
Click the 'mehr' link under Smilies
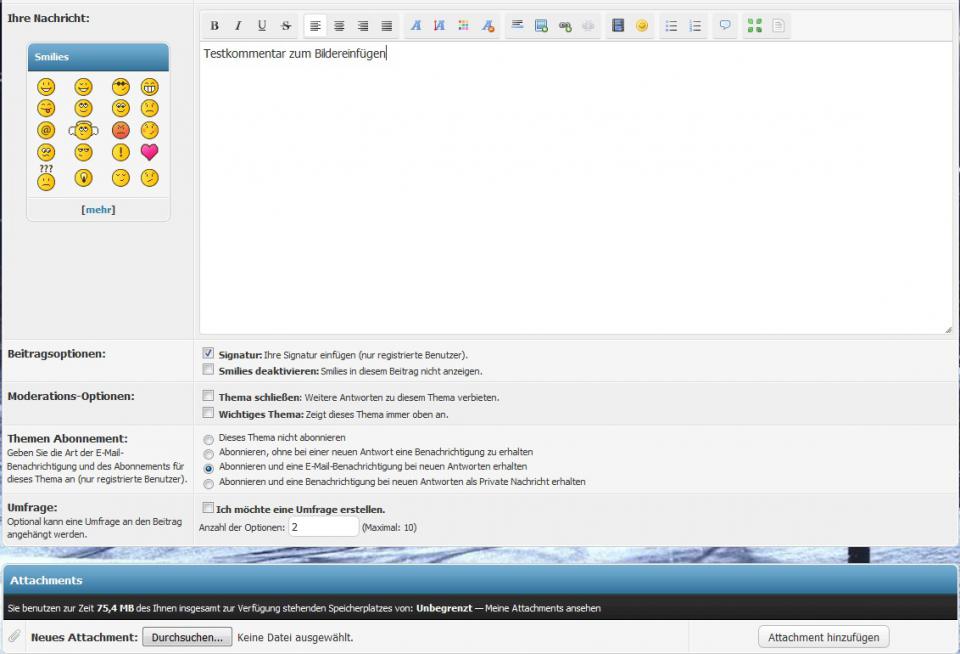[98, 210]
